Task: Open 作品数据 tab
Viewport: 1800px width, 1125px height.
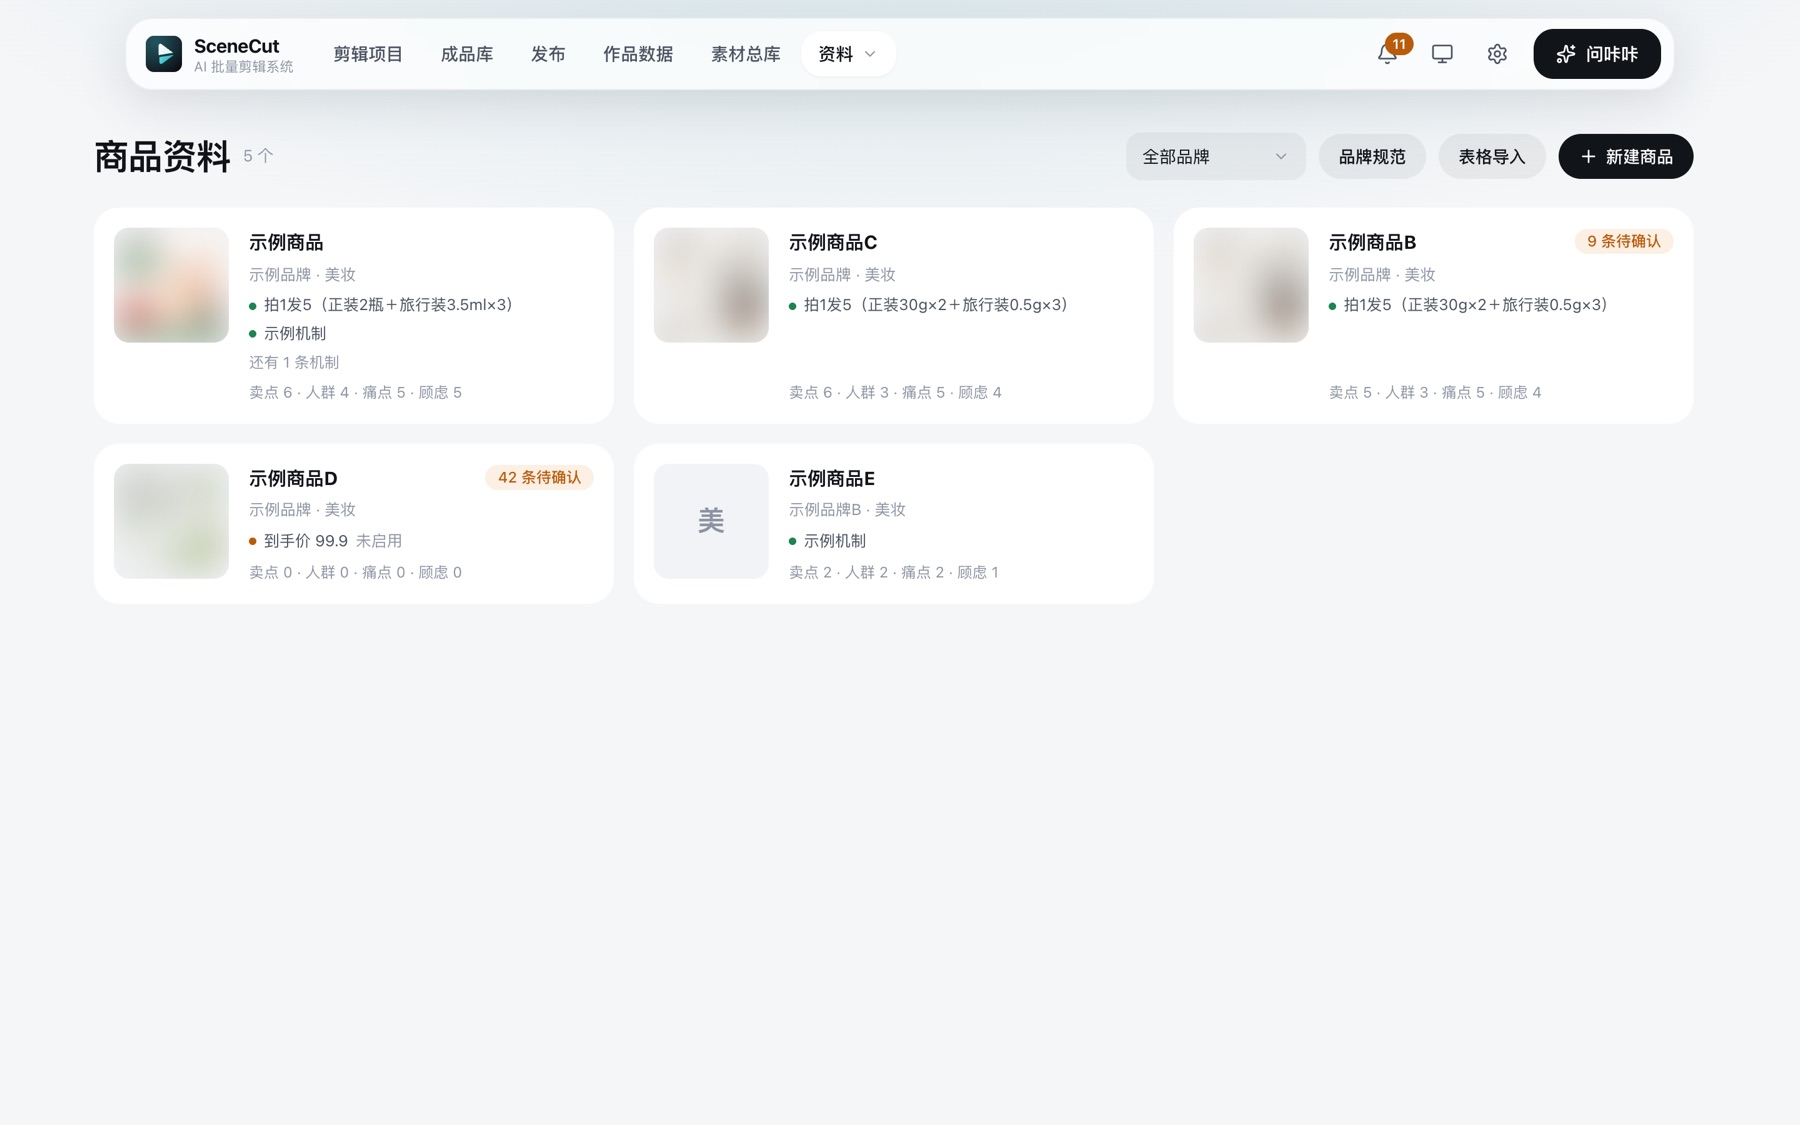Action: 638,54
